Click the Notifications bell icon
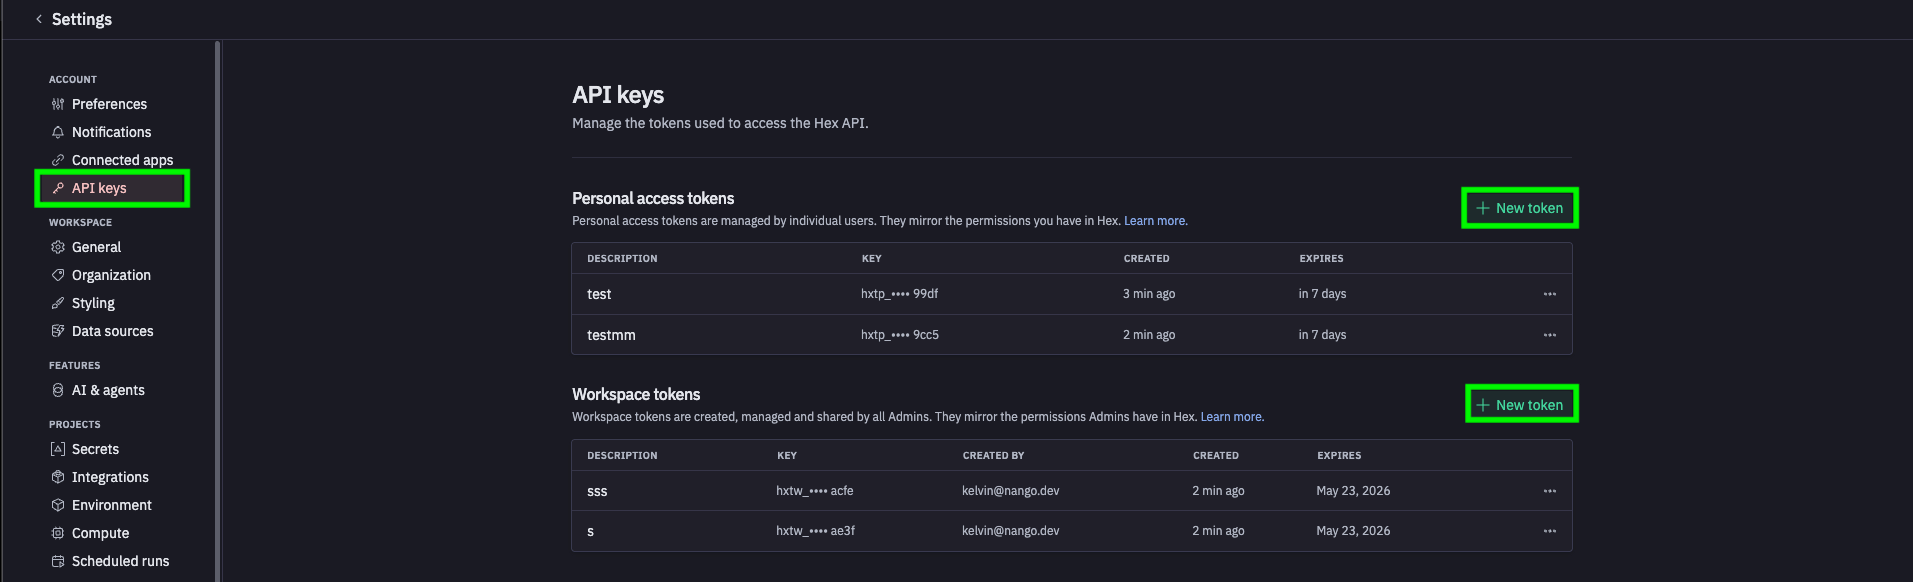Image resolution: width=1913 pixels, height=582 pixels. [x=58, y=132]
